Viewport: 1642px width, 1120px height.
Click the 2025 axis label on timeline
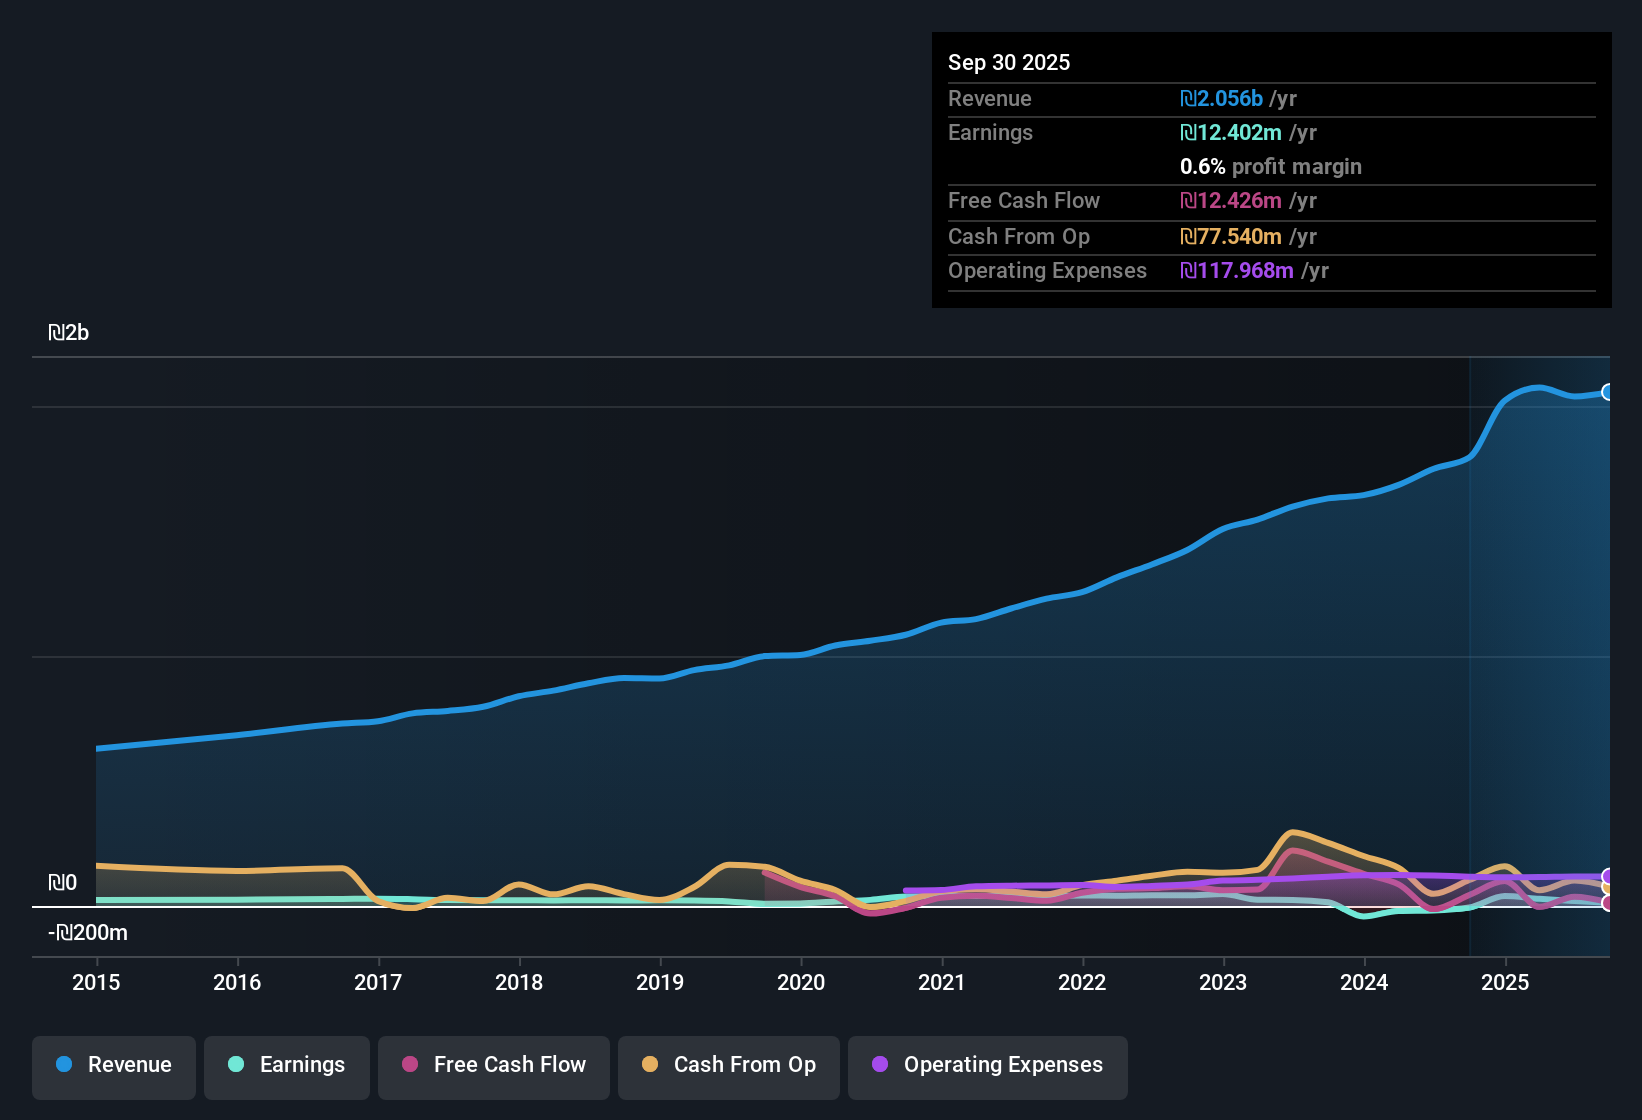pyautogui.click(x=1505, y=983)
